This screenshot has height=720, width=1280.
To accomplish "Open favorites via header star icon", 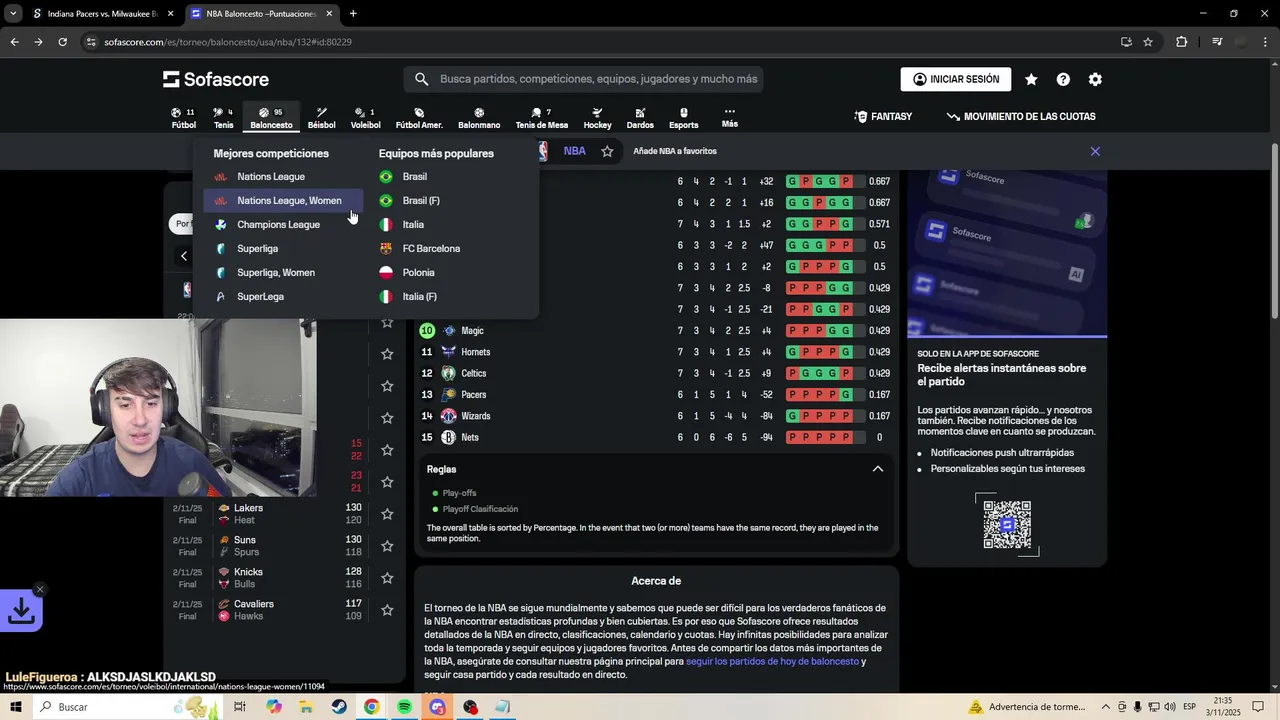I will pos(1031,79).
